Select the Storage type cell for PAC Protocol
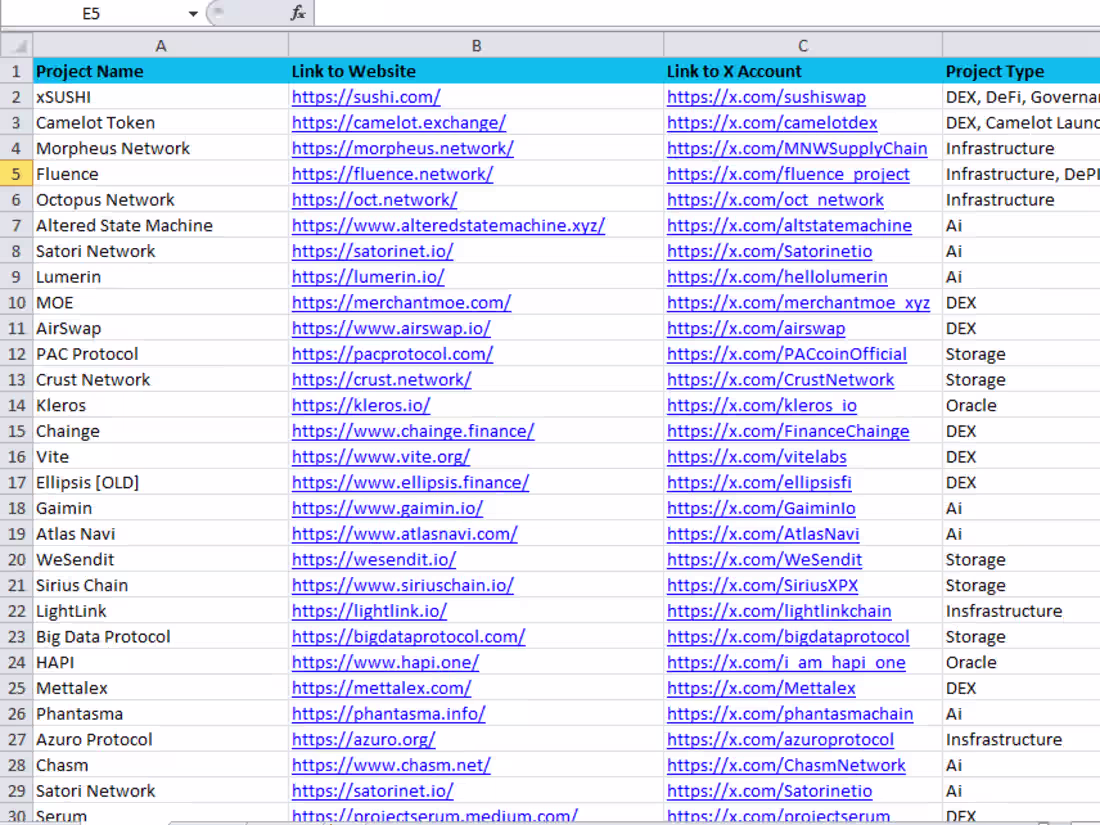Screen dimensions: 1100x825 [x=1021, y=354]
